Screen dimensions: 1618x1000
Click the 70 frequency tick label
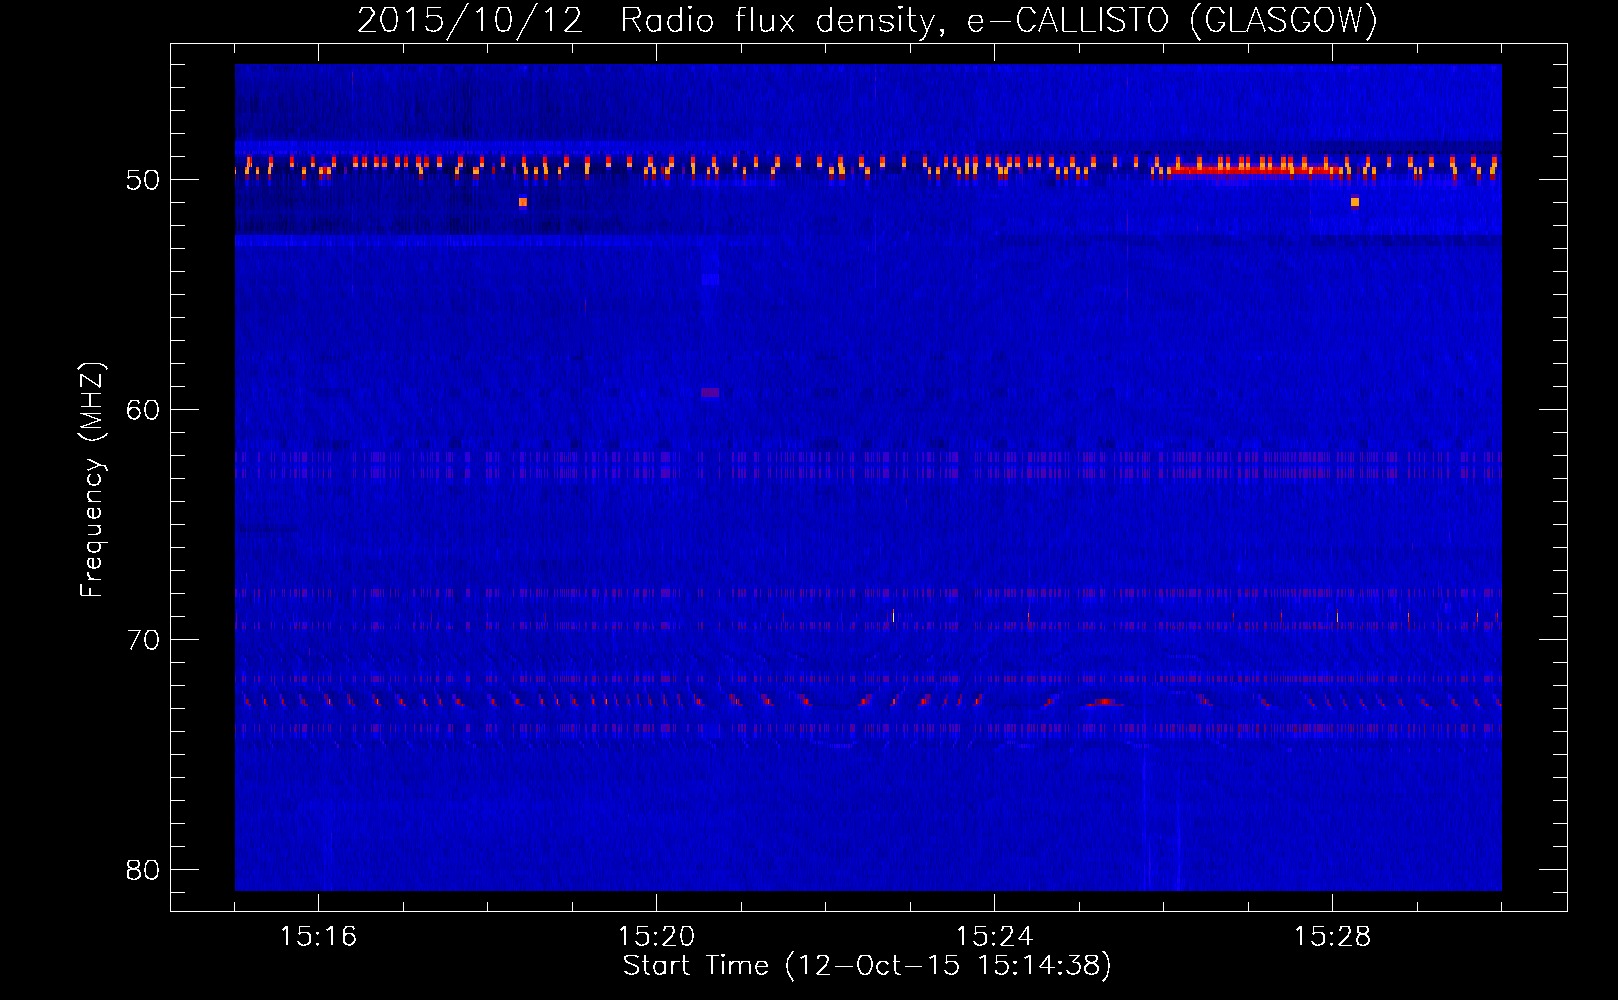pos(143,640)
